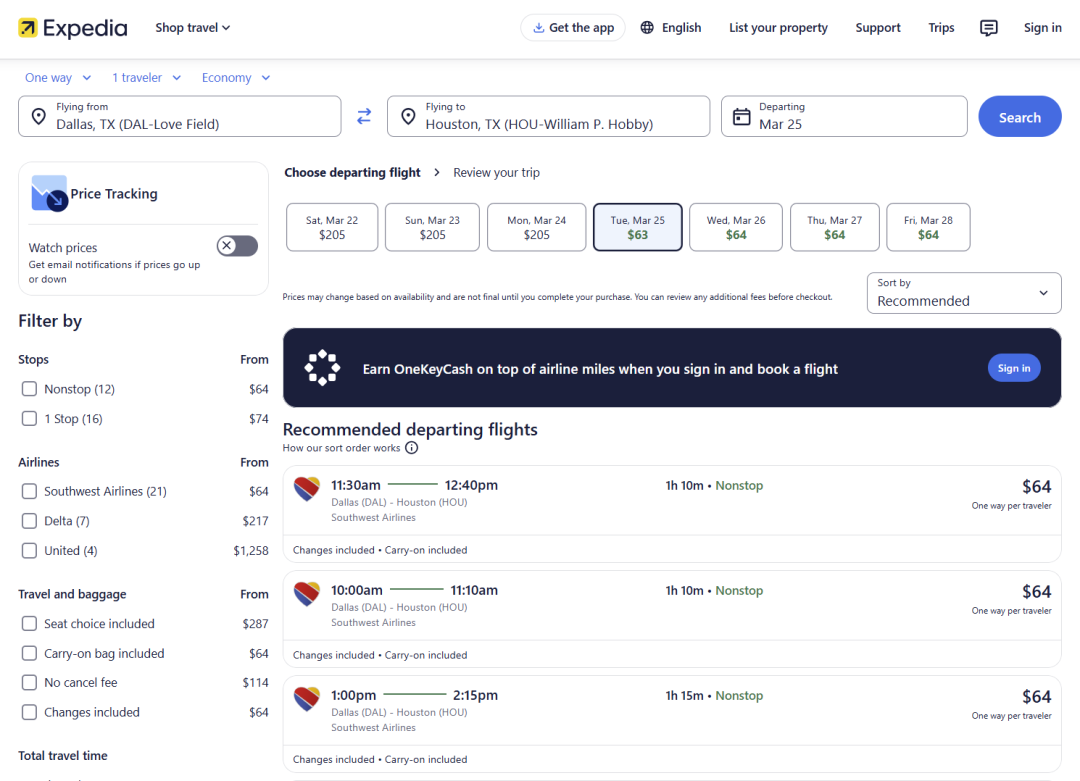Check Carry-on bag included filter

click(x=29, y=653)
